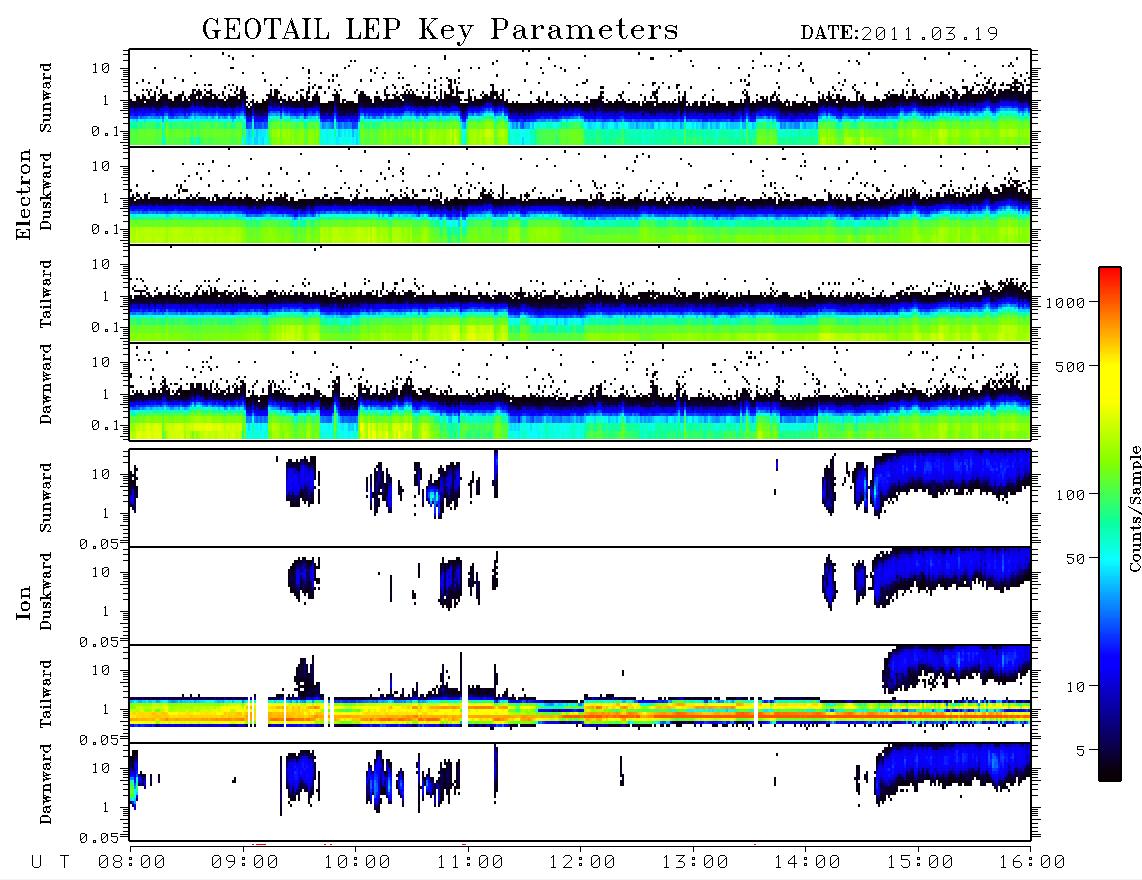This screenshot has height=880, width=1142.
Task: Select the vertical Counts/Sample legend title
Action: 1135,508
